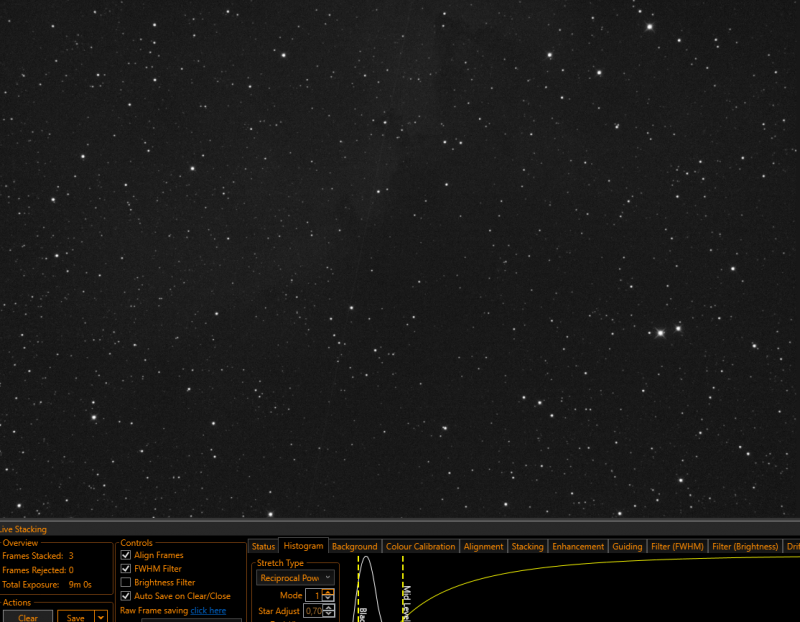Switch to the Guiding tab
800x622 pixels.
[627, 546]
